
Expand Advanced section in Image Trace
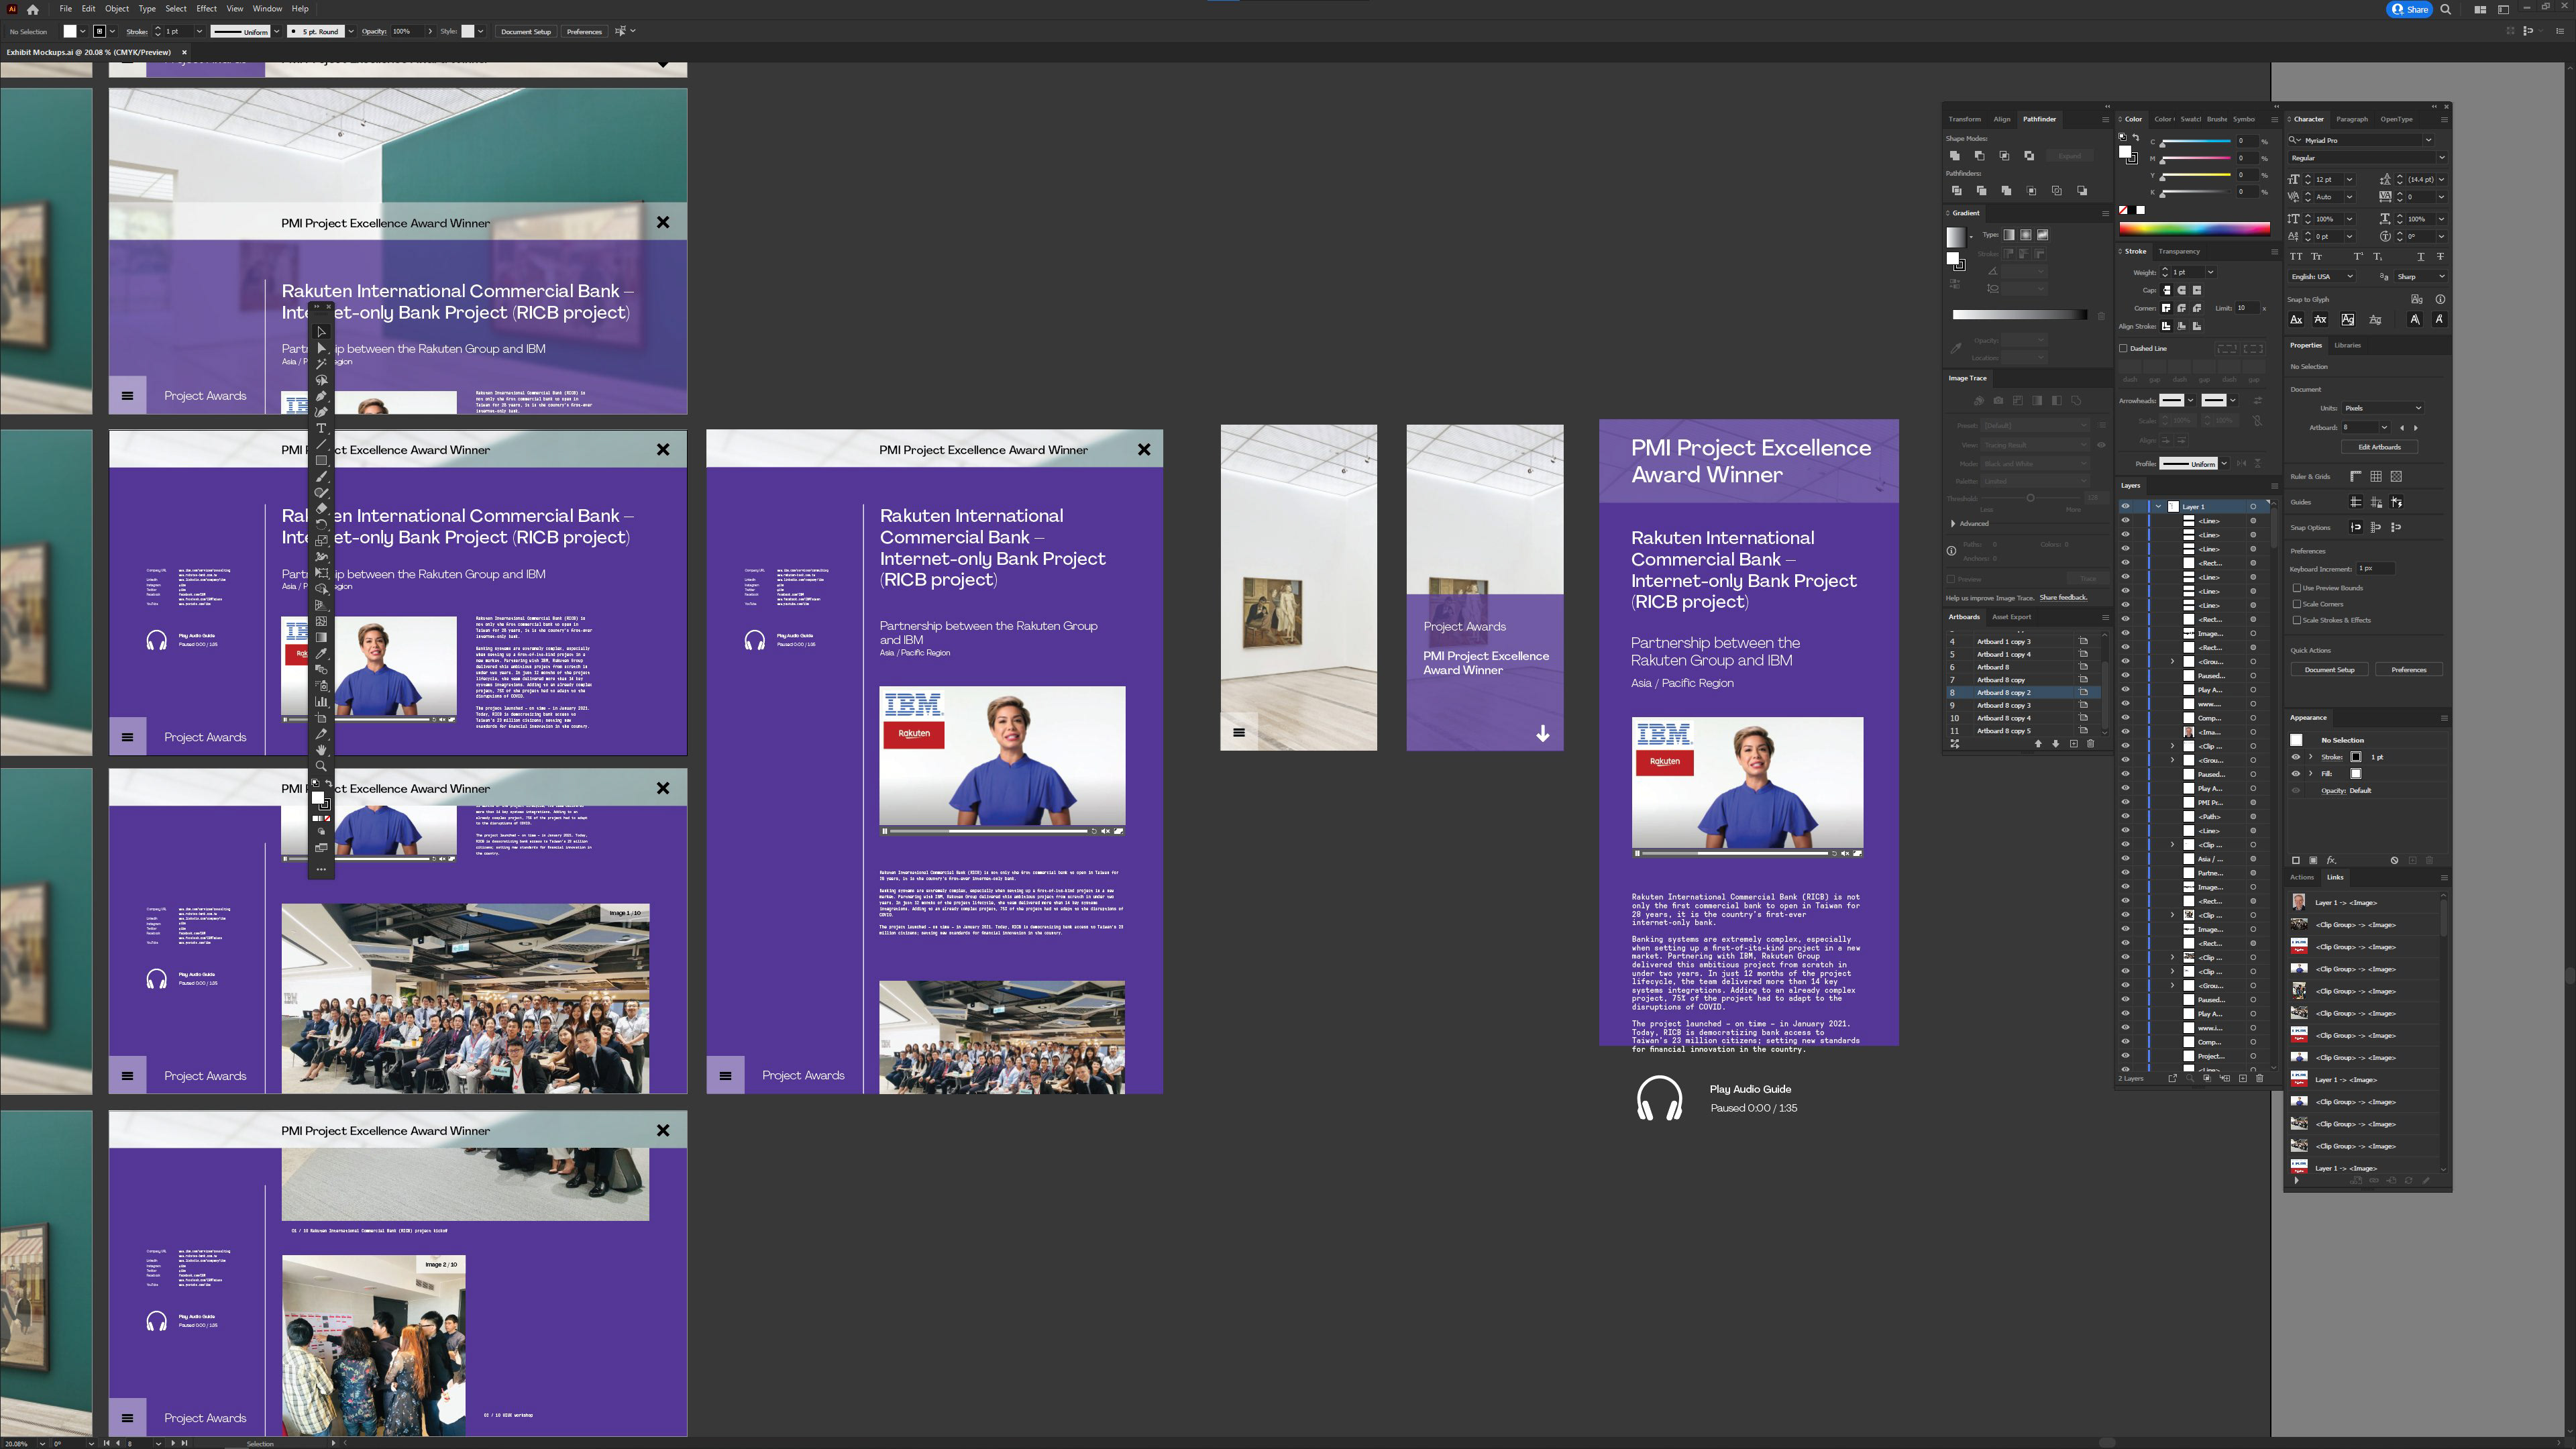(x=1953, y=523)
